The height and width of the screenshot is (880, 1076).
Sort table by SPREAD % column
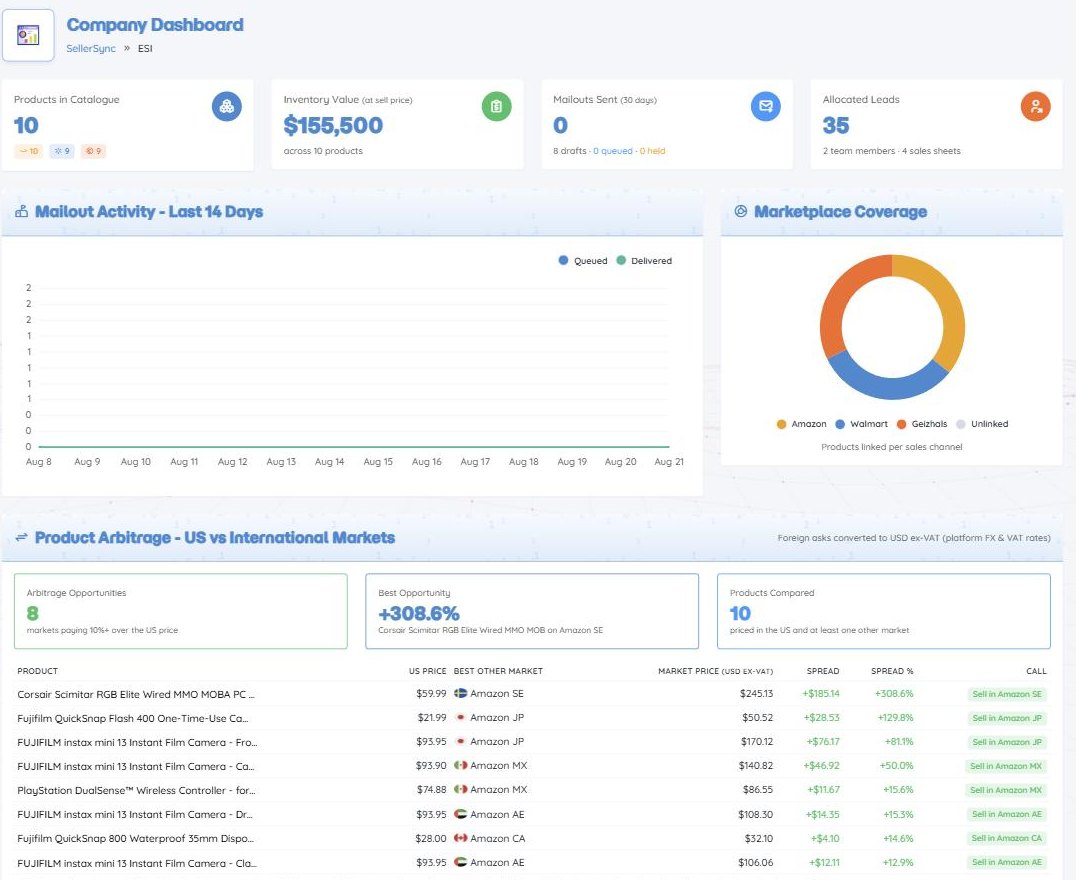(892, 671)
